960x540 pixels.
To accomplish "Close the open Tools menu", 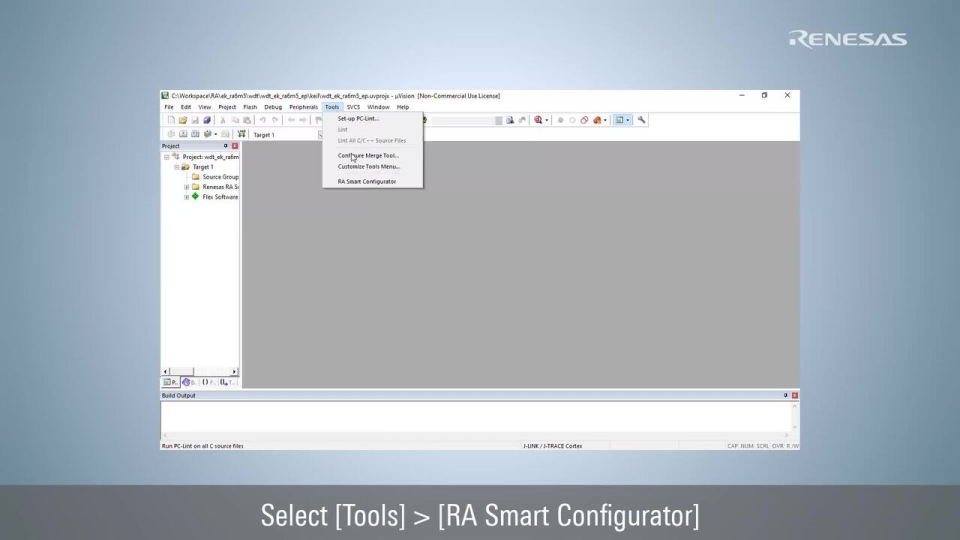I will [332, 107].
